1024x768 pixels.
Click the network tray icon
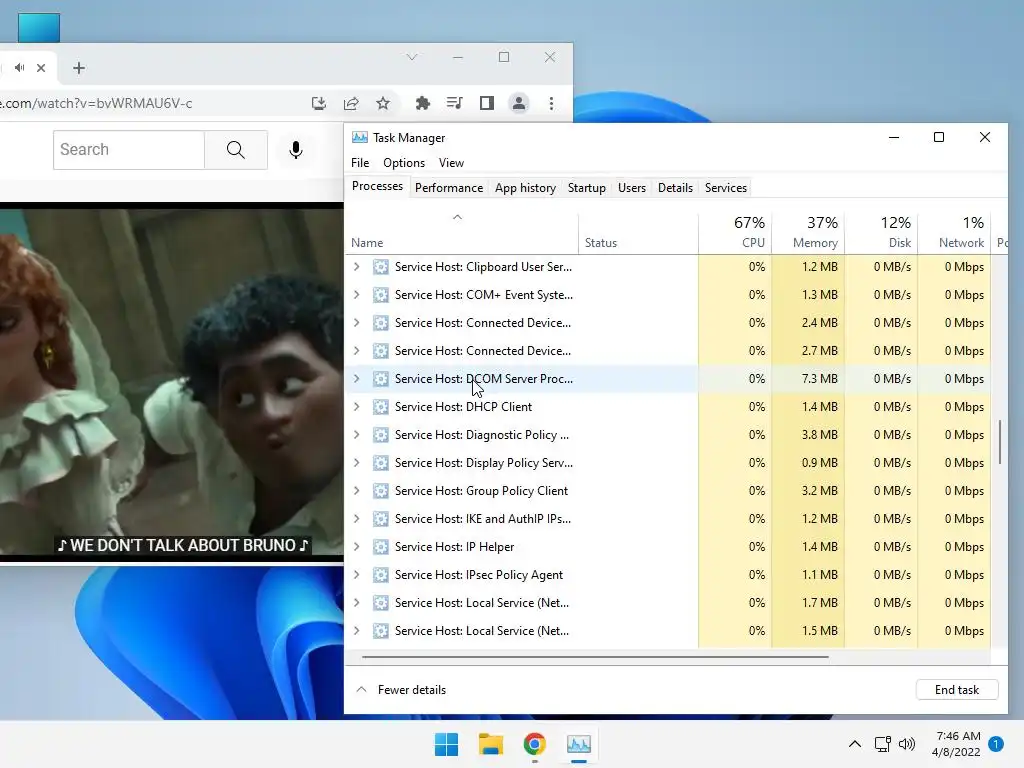[x=882, y=744]
